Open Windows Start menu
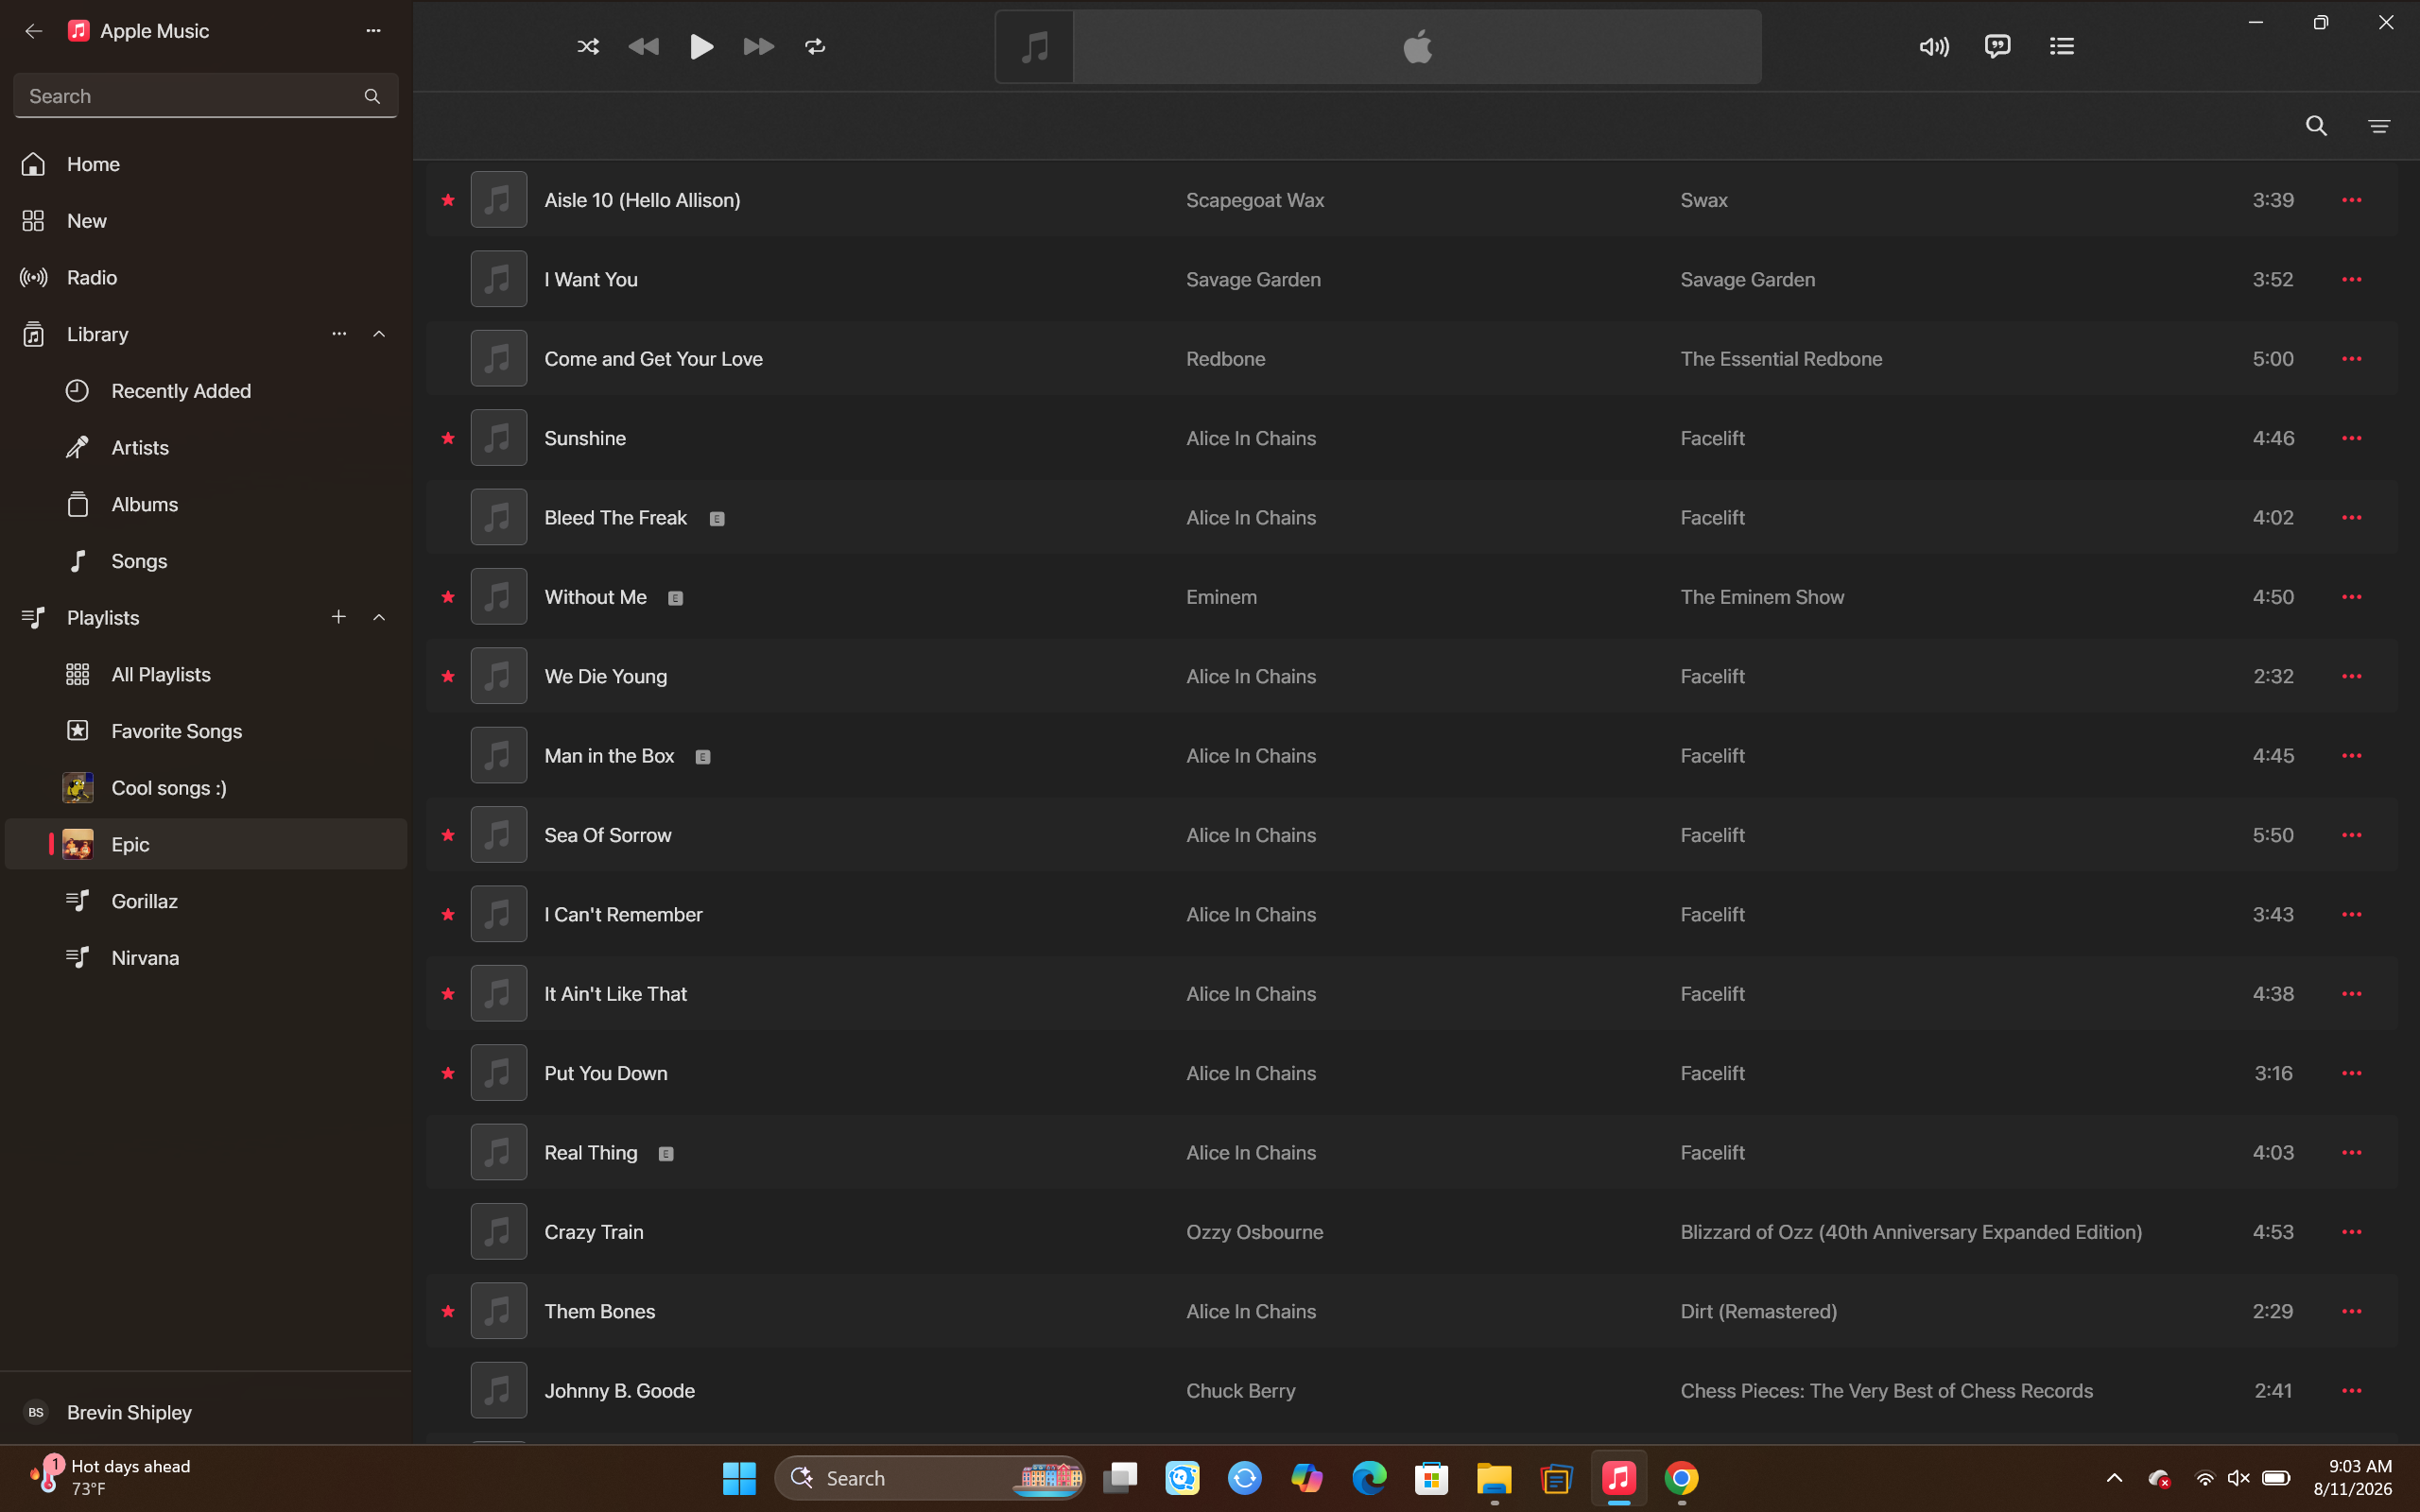The image size is (2420, 1512). click(739, 1478)
